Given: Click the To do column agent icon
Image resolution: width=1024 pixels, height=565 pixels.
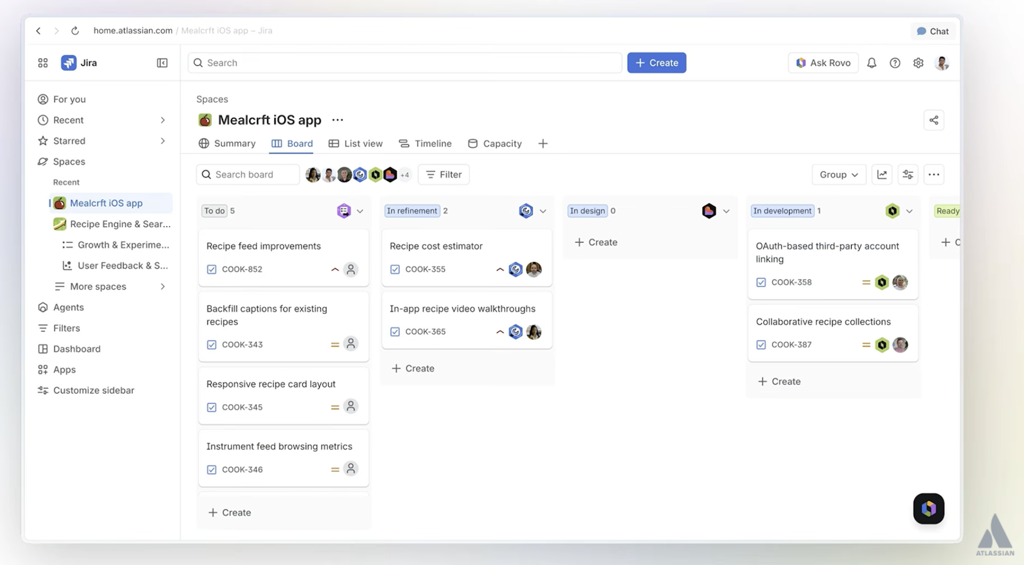Looking at the screenshot, I should [344, 211].
